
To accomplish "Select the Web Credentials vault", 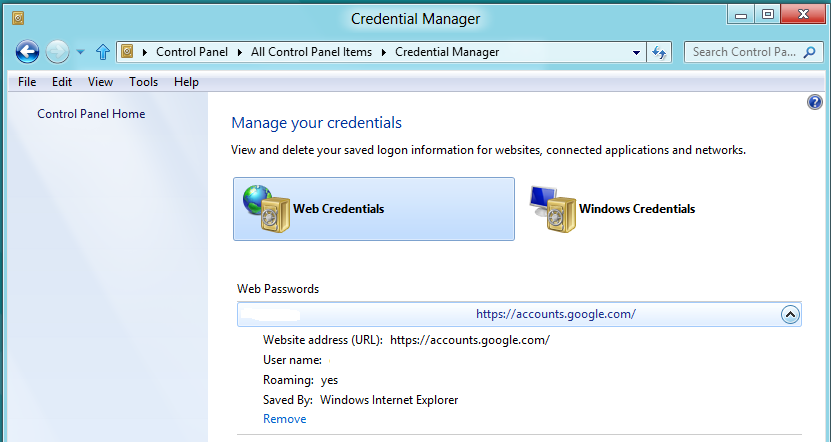I will coord(374,209).
